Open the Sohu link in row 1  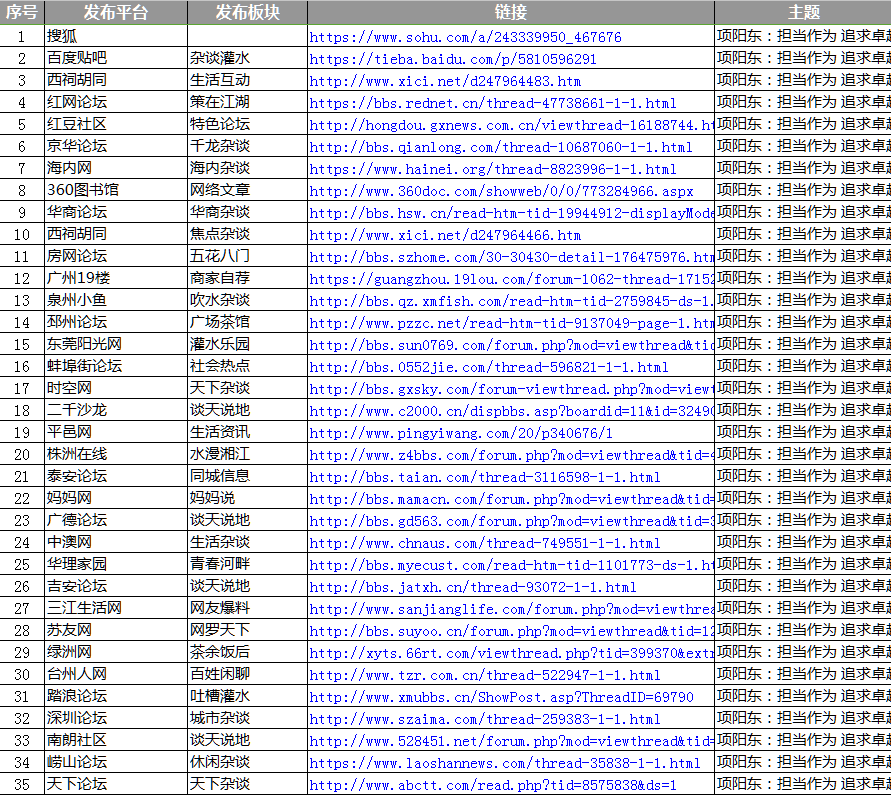click(x=465, y=37)
